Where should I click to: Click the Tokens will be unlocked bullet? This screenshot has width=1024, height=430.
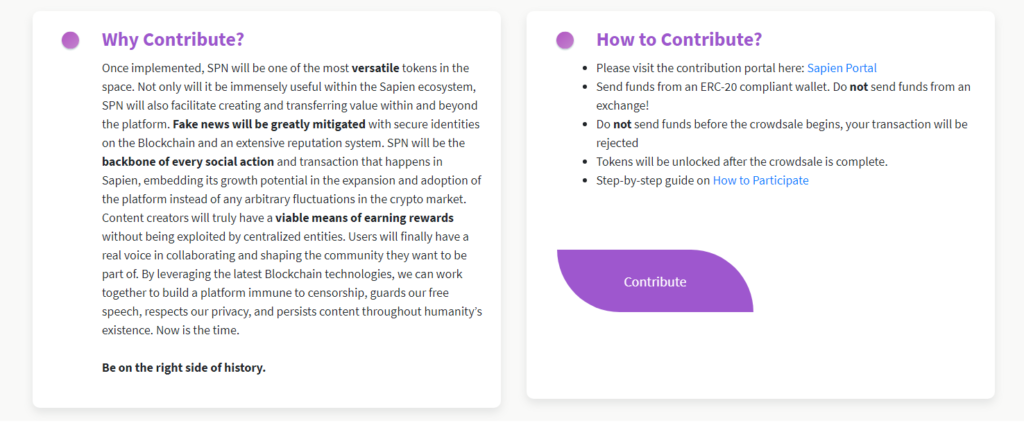click(x=742, y=161)
